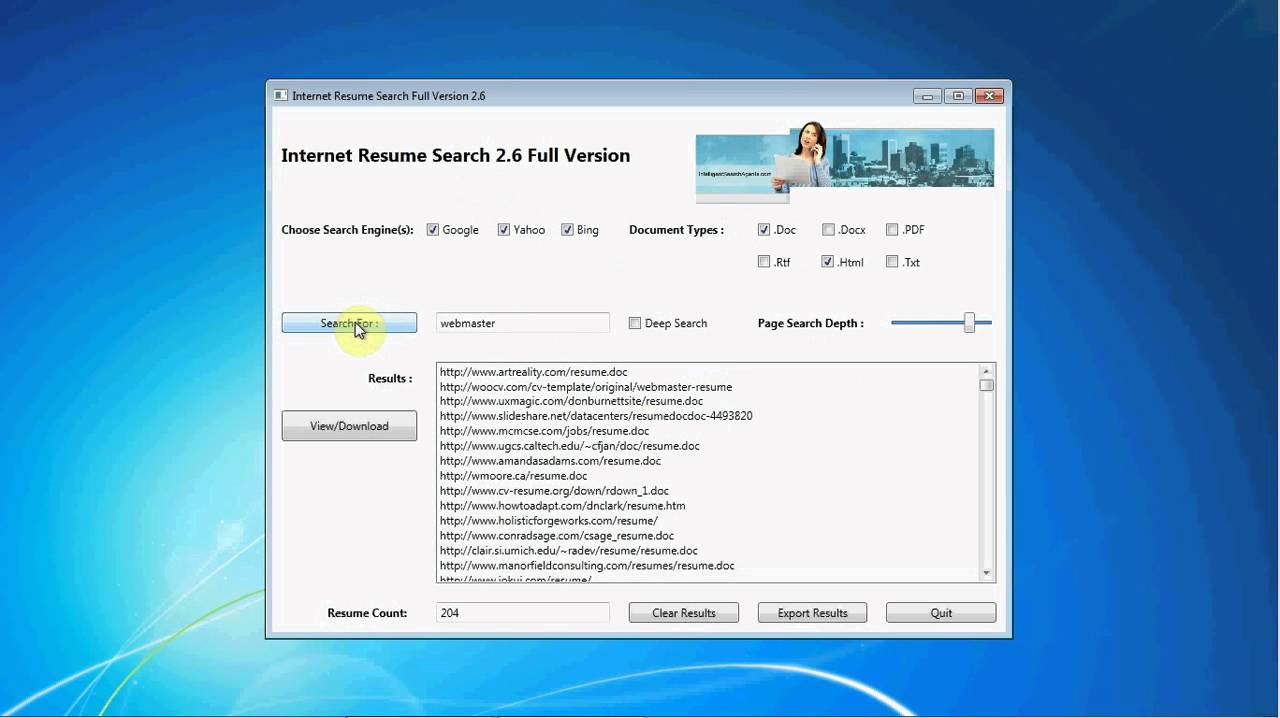This screenshot has height=718, width=1280.
Task: Select the cv-resume.org rdown_1.doc result
Action: (x=554, y=491)
